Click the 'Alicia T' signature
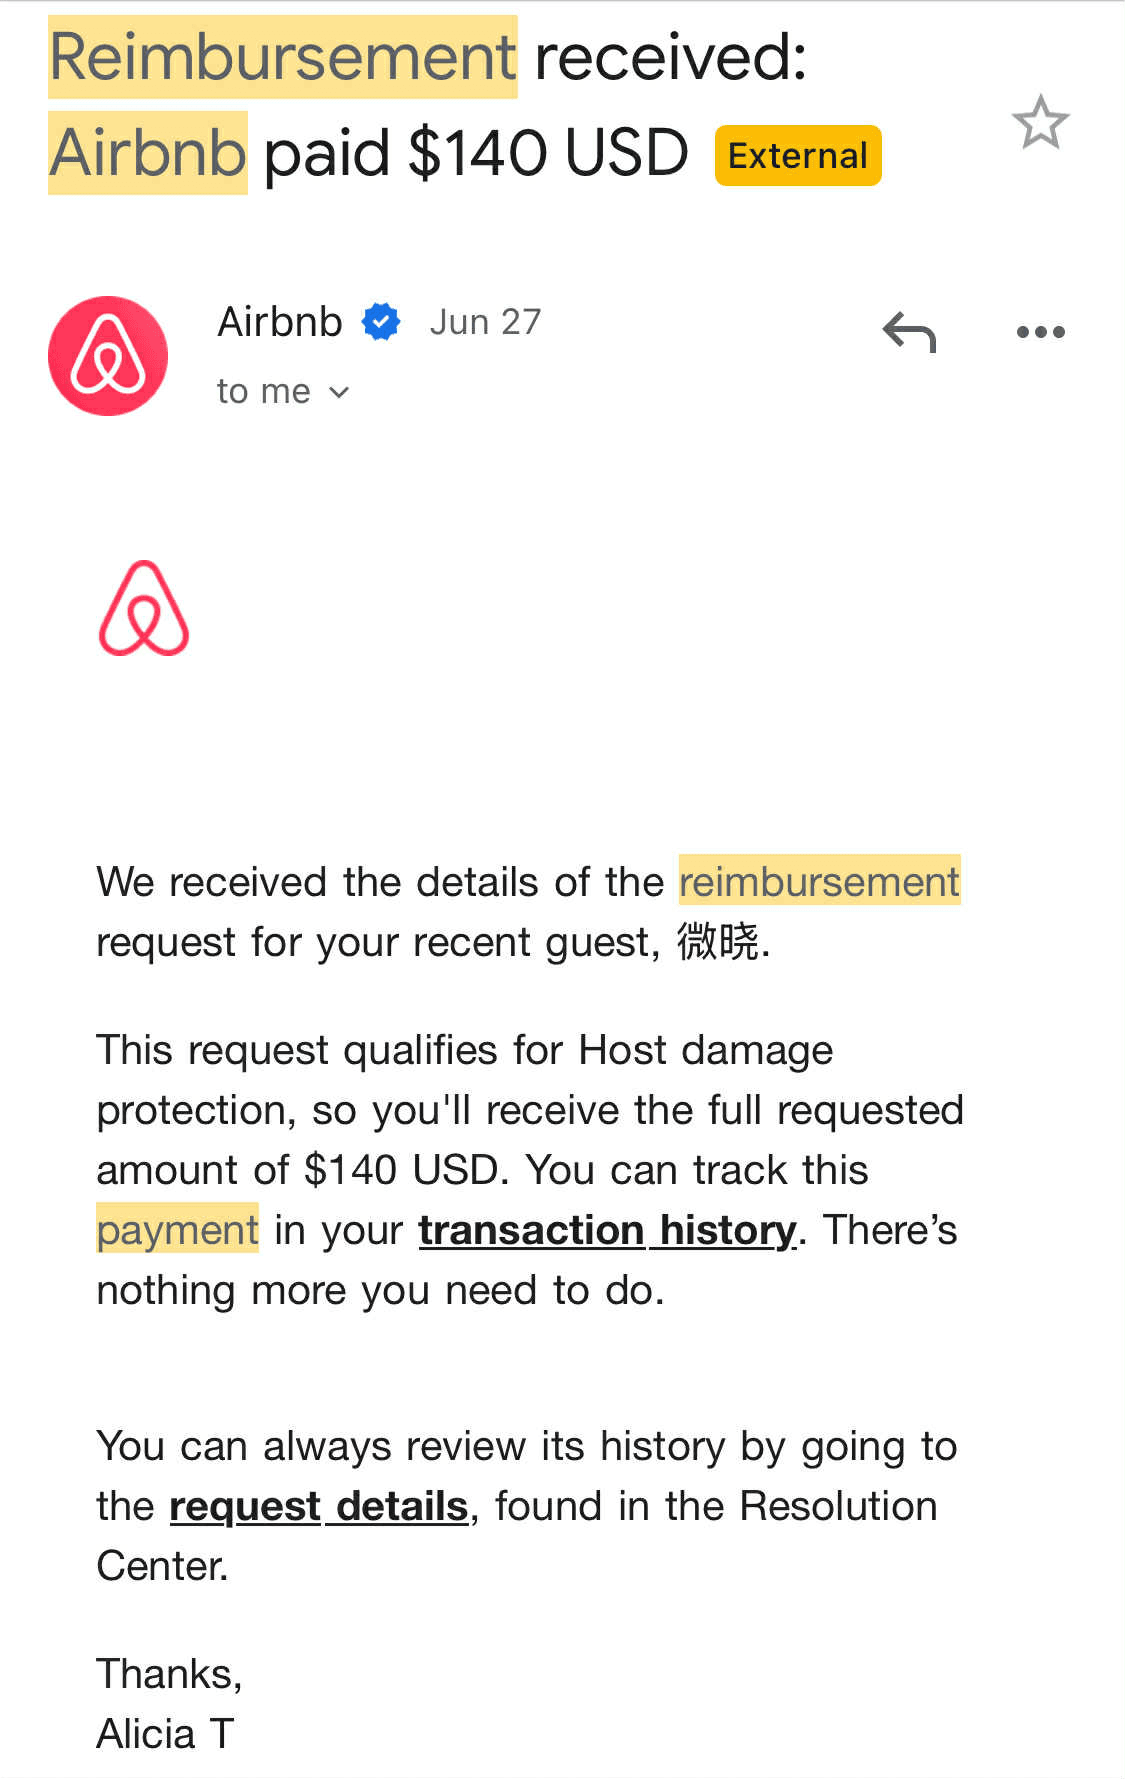The width and height of the screenshot is (1125, 1779). pos(165,1733)
